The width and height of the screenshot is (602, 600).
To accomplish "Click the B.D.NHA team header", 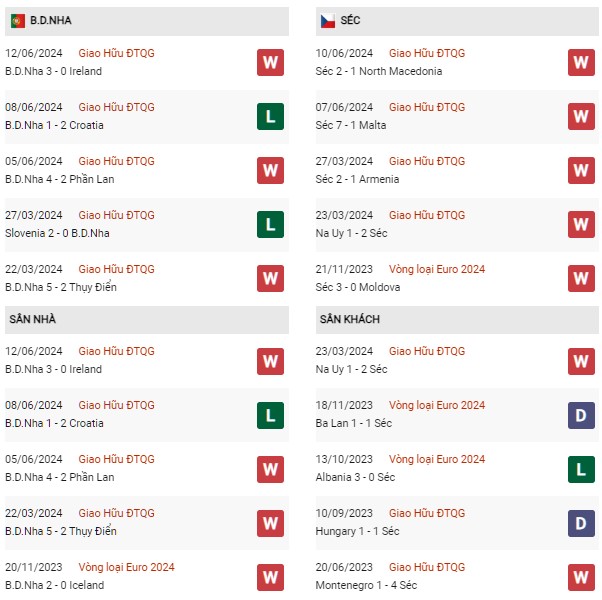I will [147, 21].
